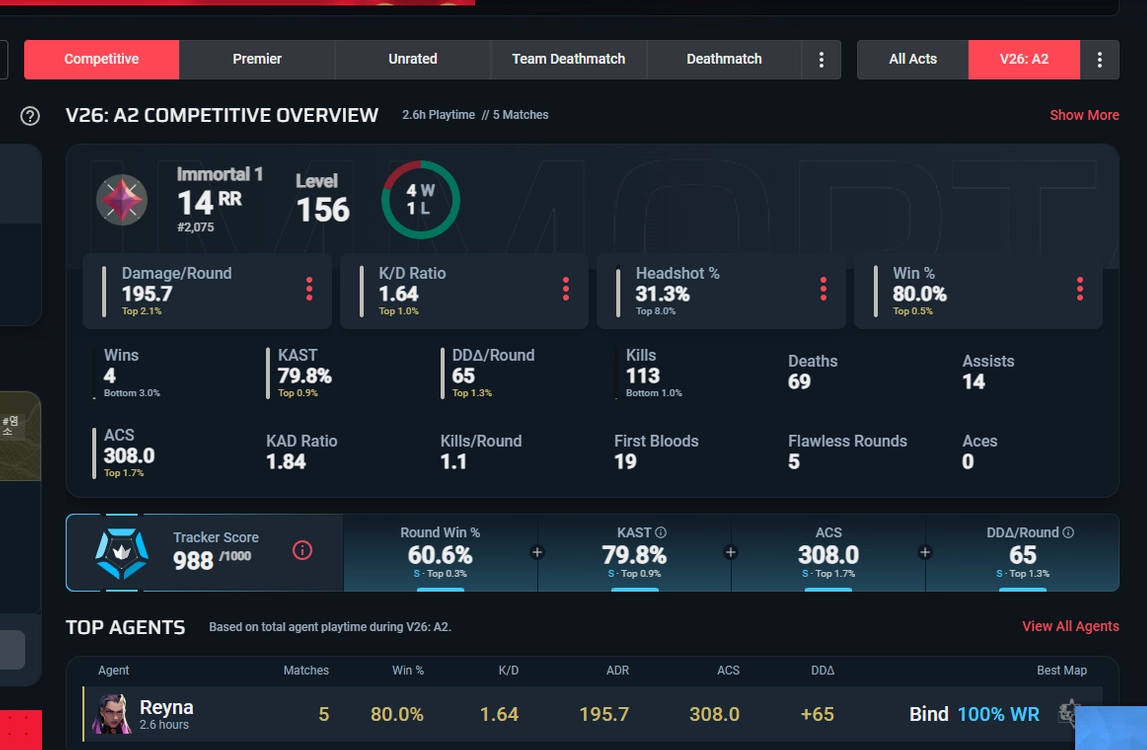Screen dimensions: 1147x750
Task: Switch to the Unrated tab
Action: click(413, 59)
